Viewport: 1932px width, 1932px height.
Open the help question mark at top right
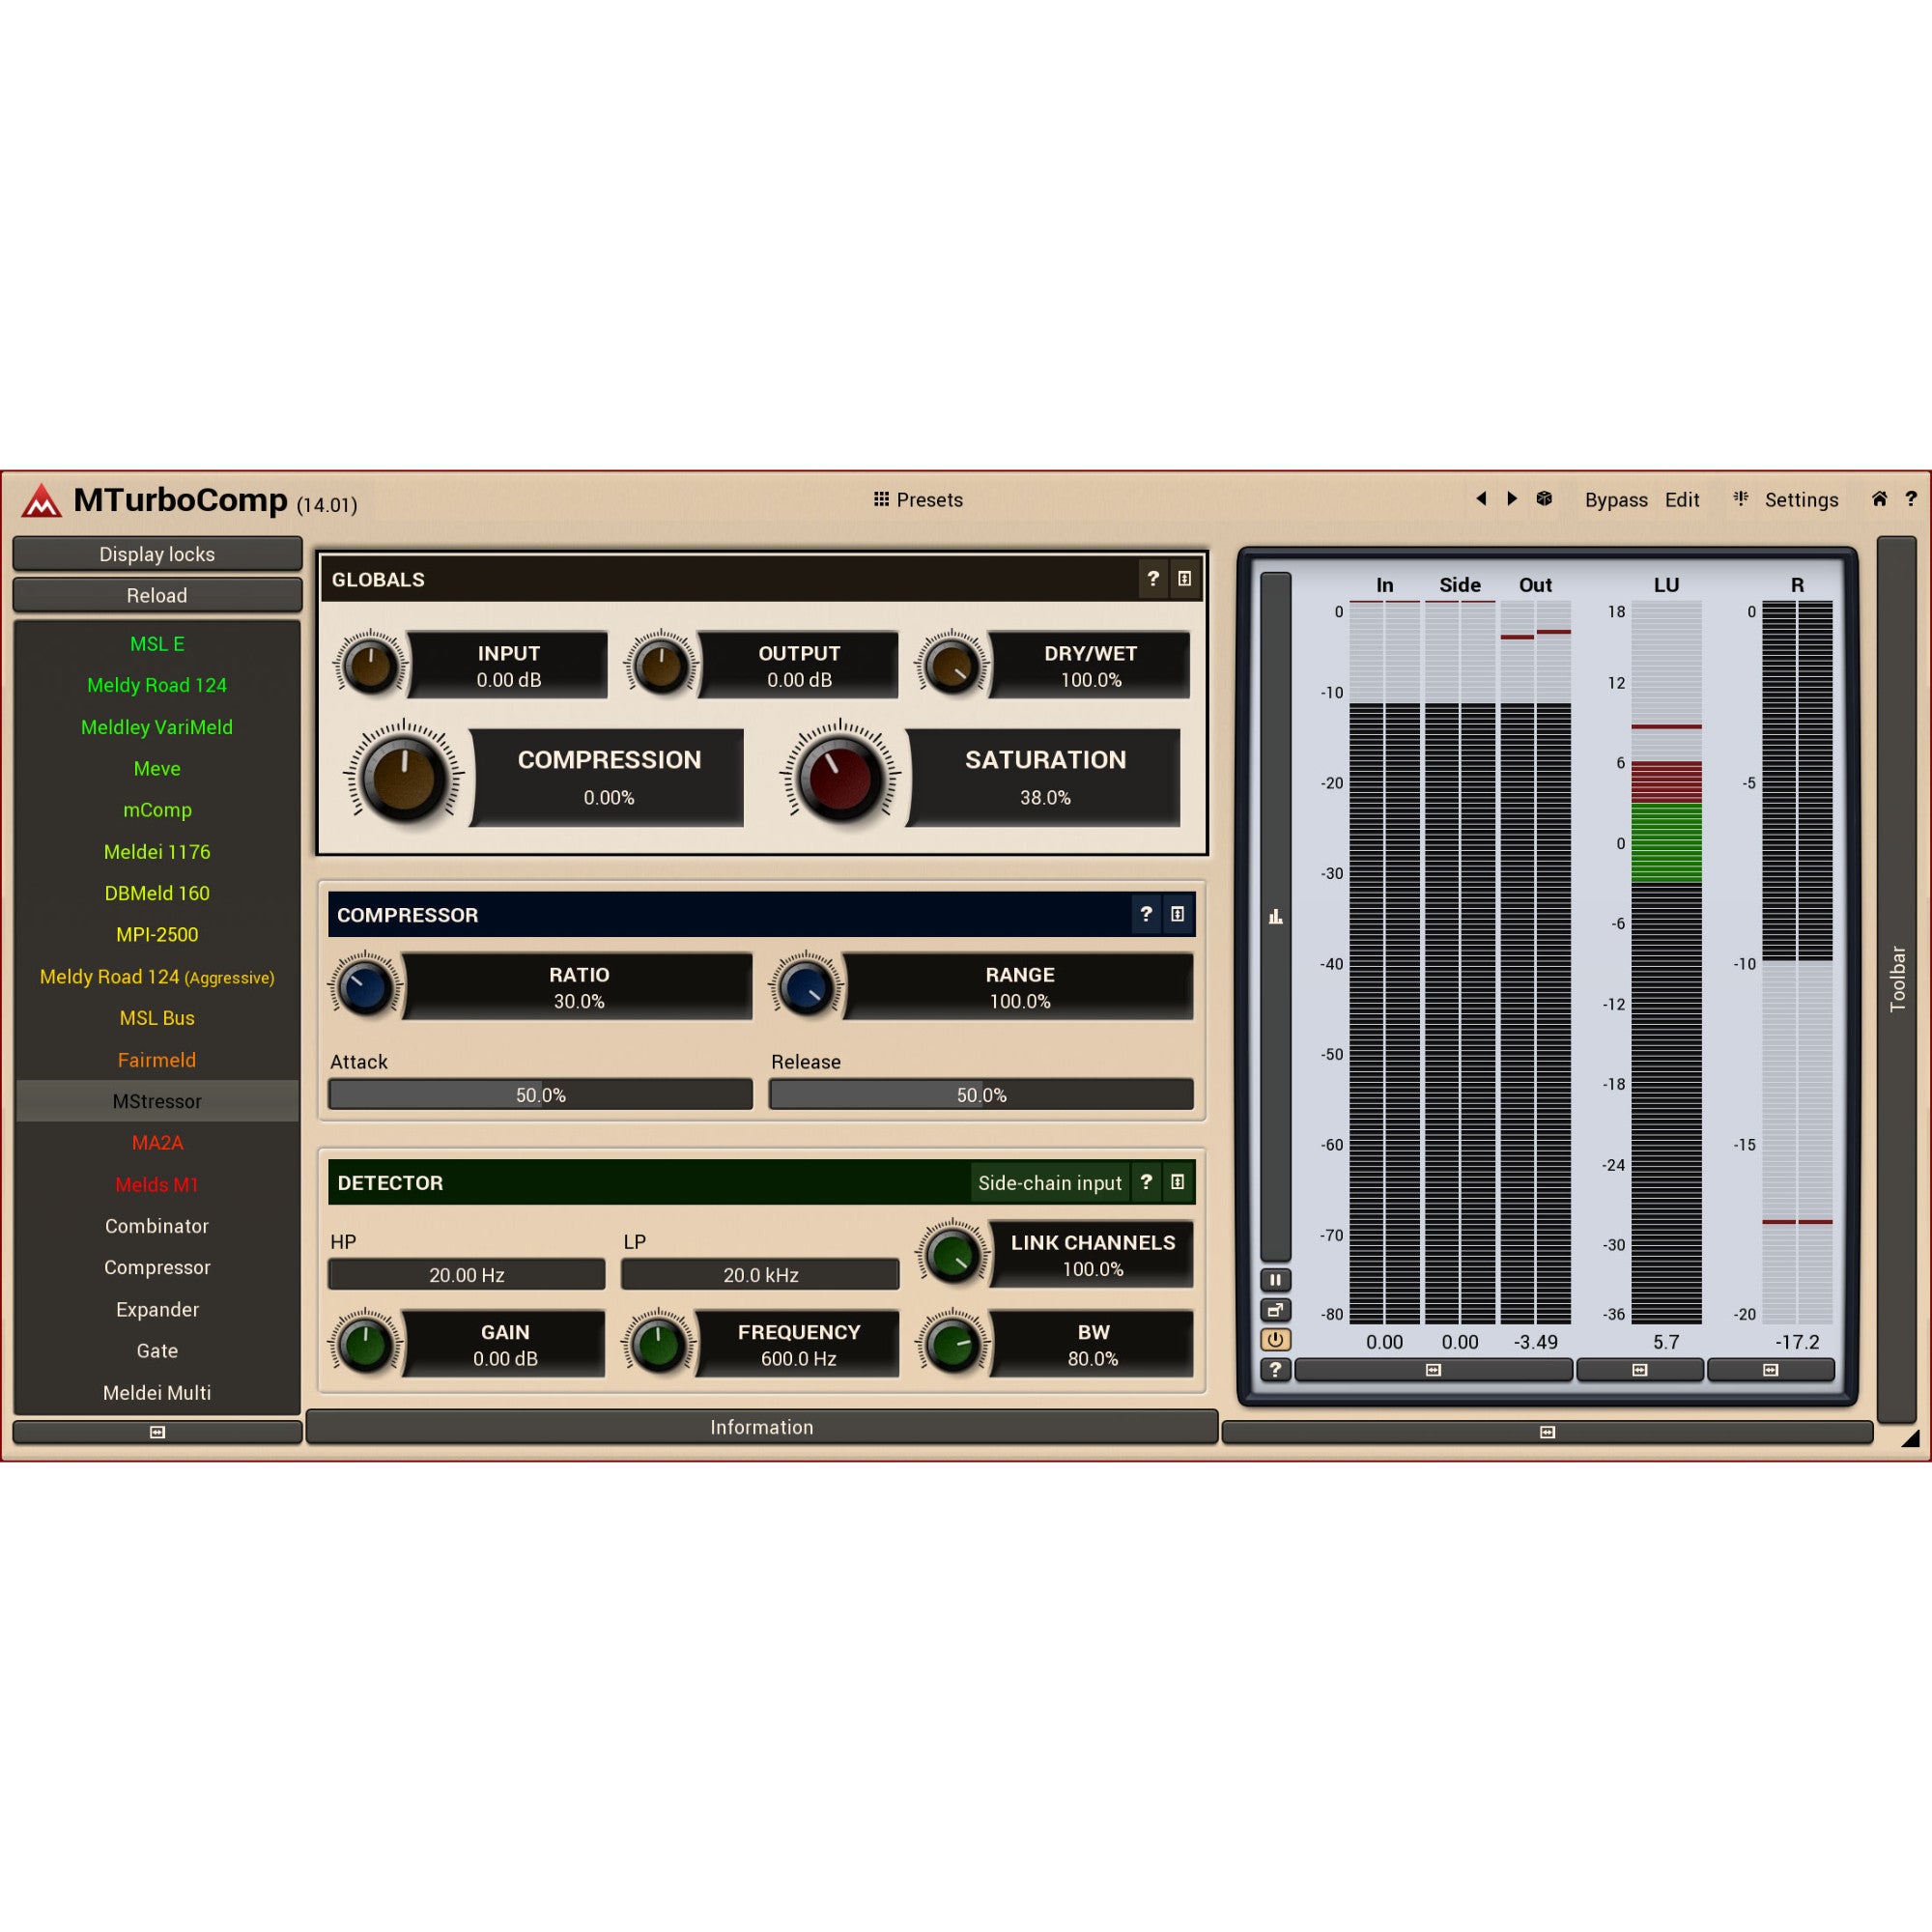click(x=1911, y=498)
